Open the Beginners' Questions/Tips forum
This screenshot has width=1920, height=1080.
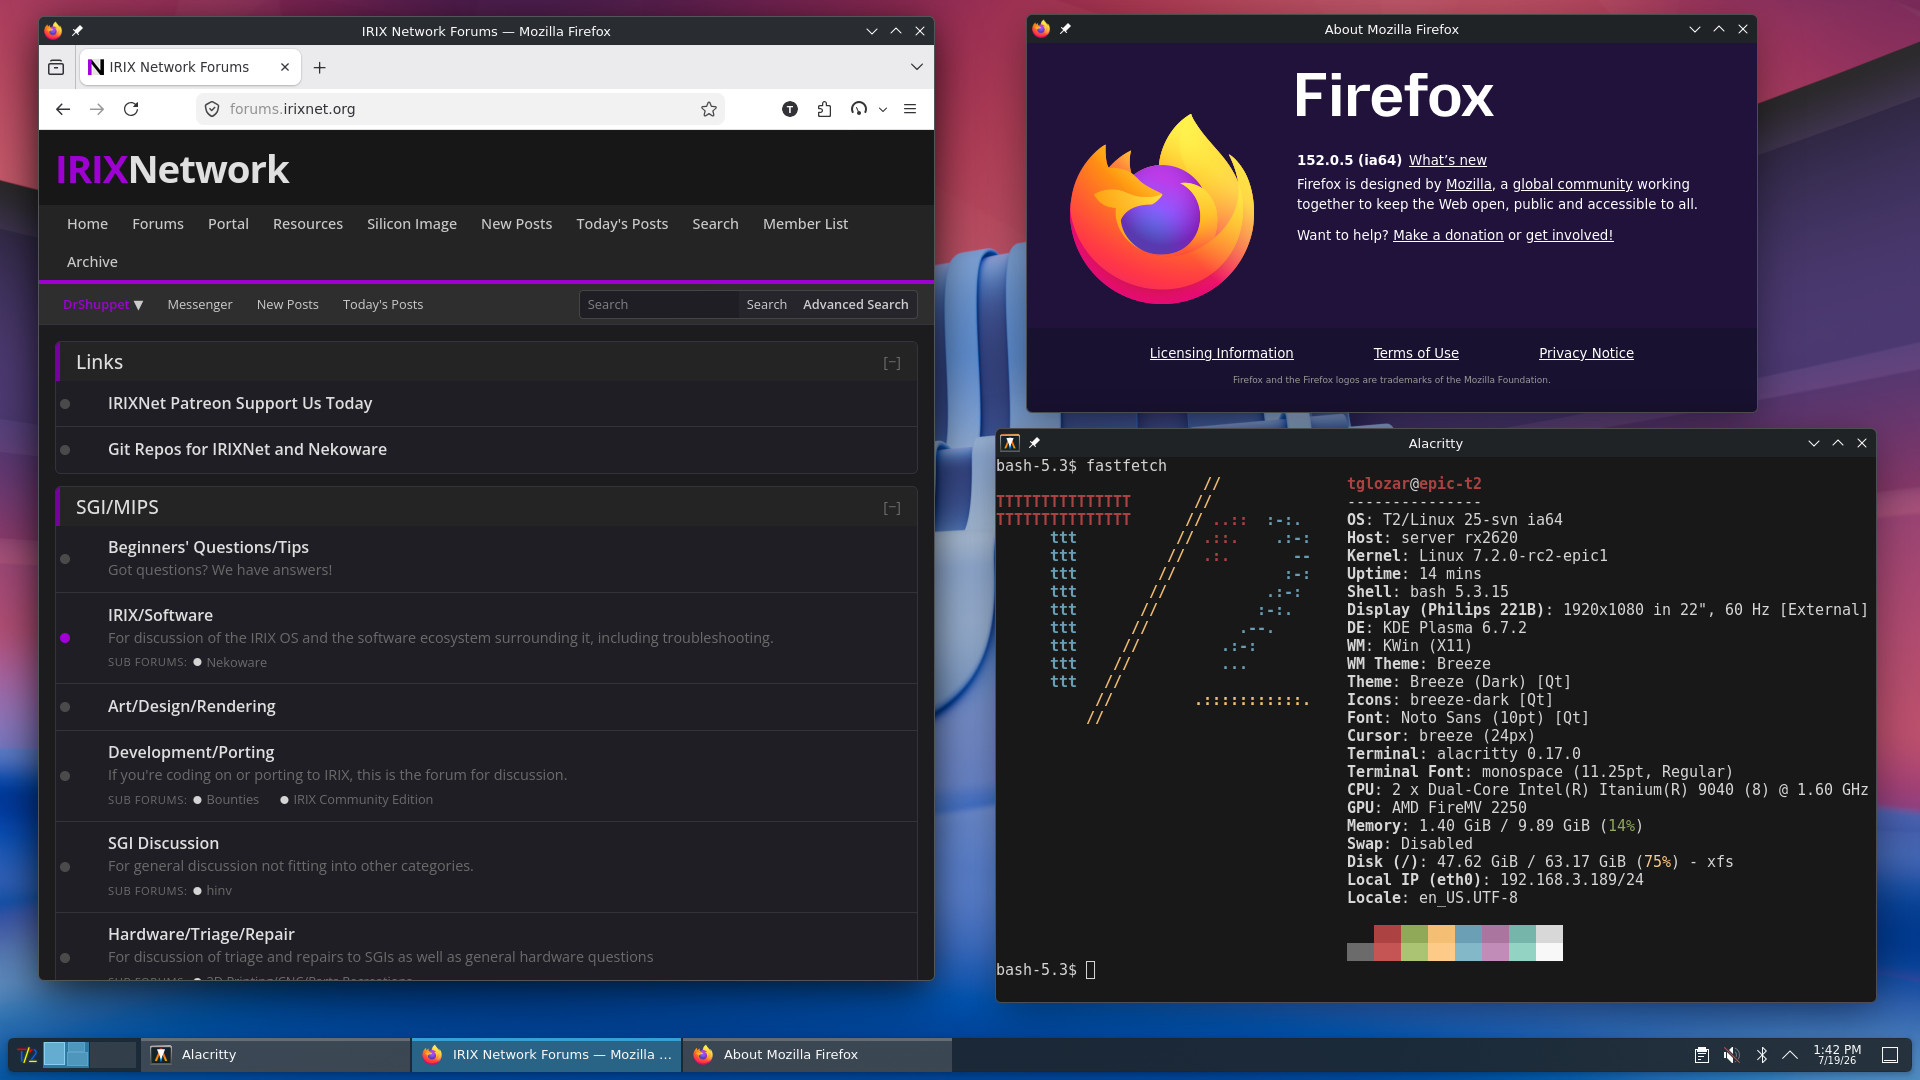click(x=208, y=547)
